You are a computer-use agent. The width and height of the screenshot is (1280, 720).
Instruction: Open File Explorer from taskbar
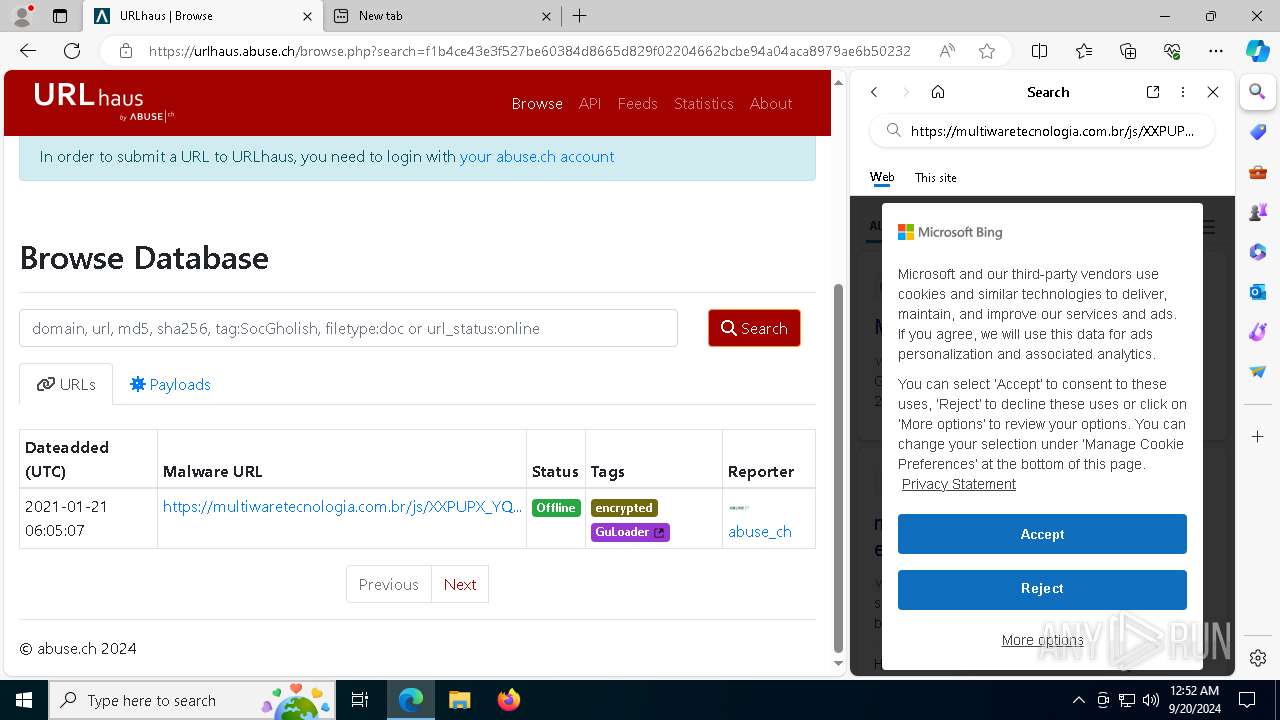(x=459, y=700)
